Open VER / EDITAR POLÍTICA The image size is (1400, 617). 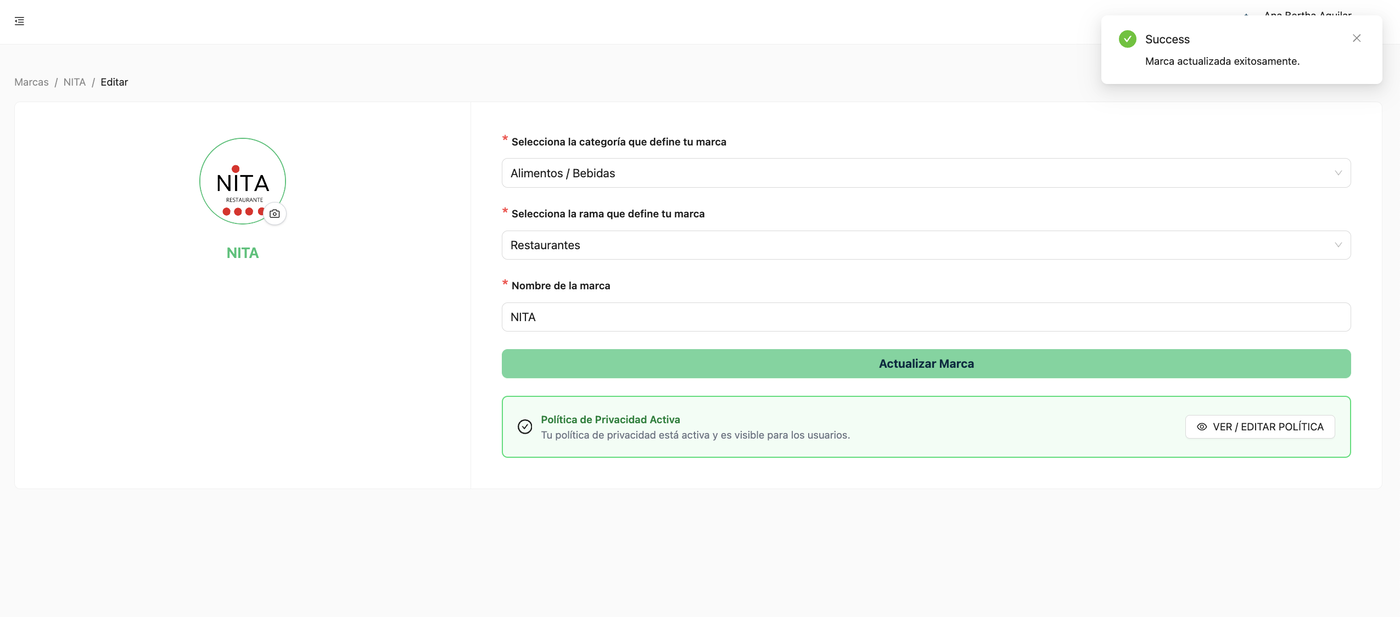click(x=1260, y=427)
